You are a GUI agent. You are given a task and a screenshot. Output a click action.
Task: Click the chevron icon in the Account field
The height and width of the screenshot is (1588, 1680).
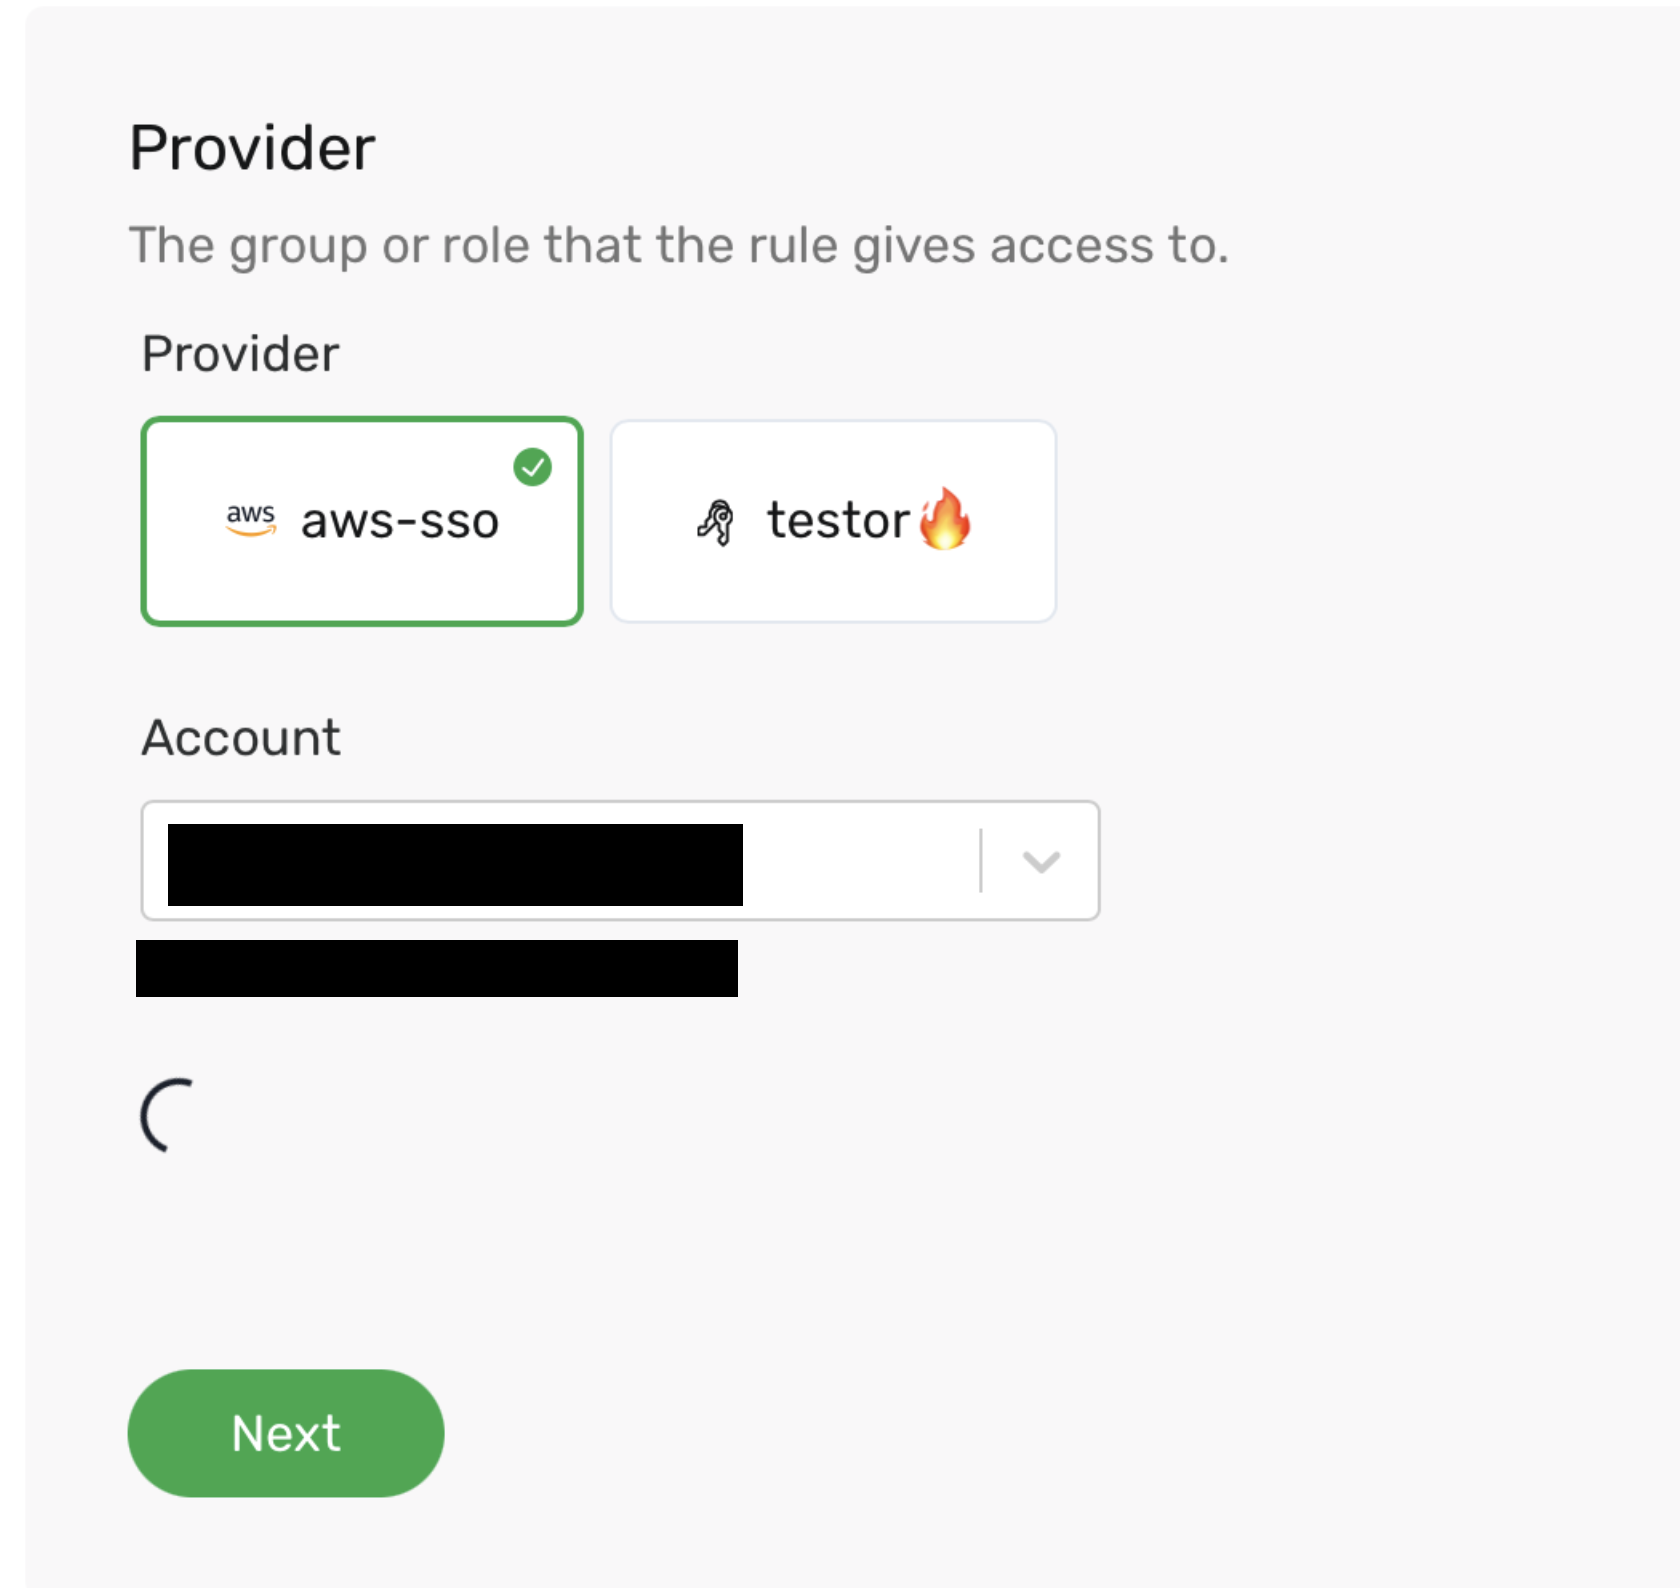click(x=1040, y=861)
